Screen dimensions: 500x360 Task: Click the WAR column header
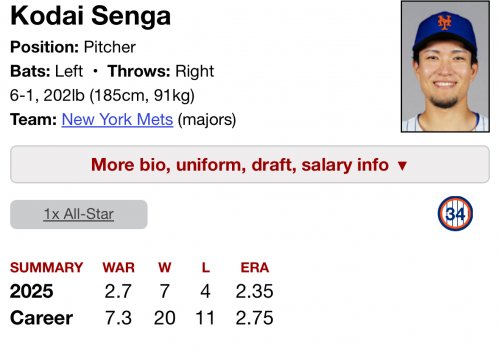coord(119,267)
